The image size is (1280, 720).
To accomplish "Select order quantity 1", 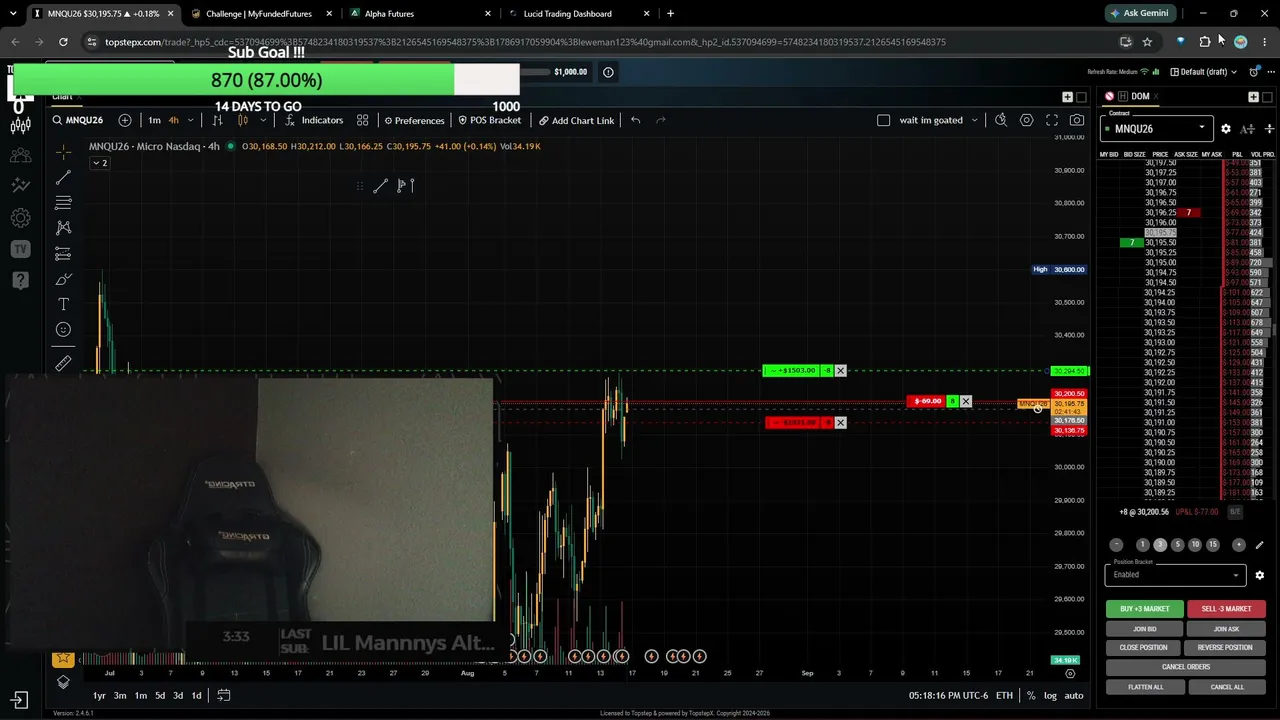I will point(1142,545).
